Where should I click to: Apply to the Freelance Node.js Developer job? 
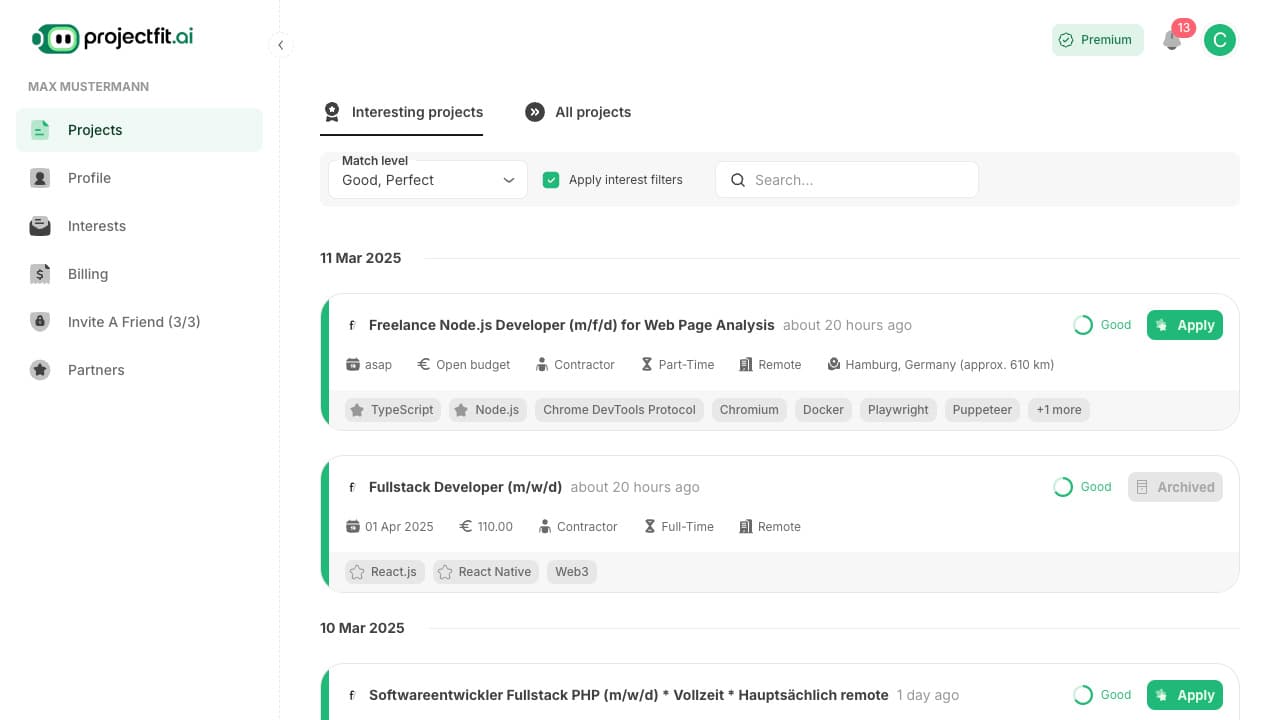[x=1184, y=325]
